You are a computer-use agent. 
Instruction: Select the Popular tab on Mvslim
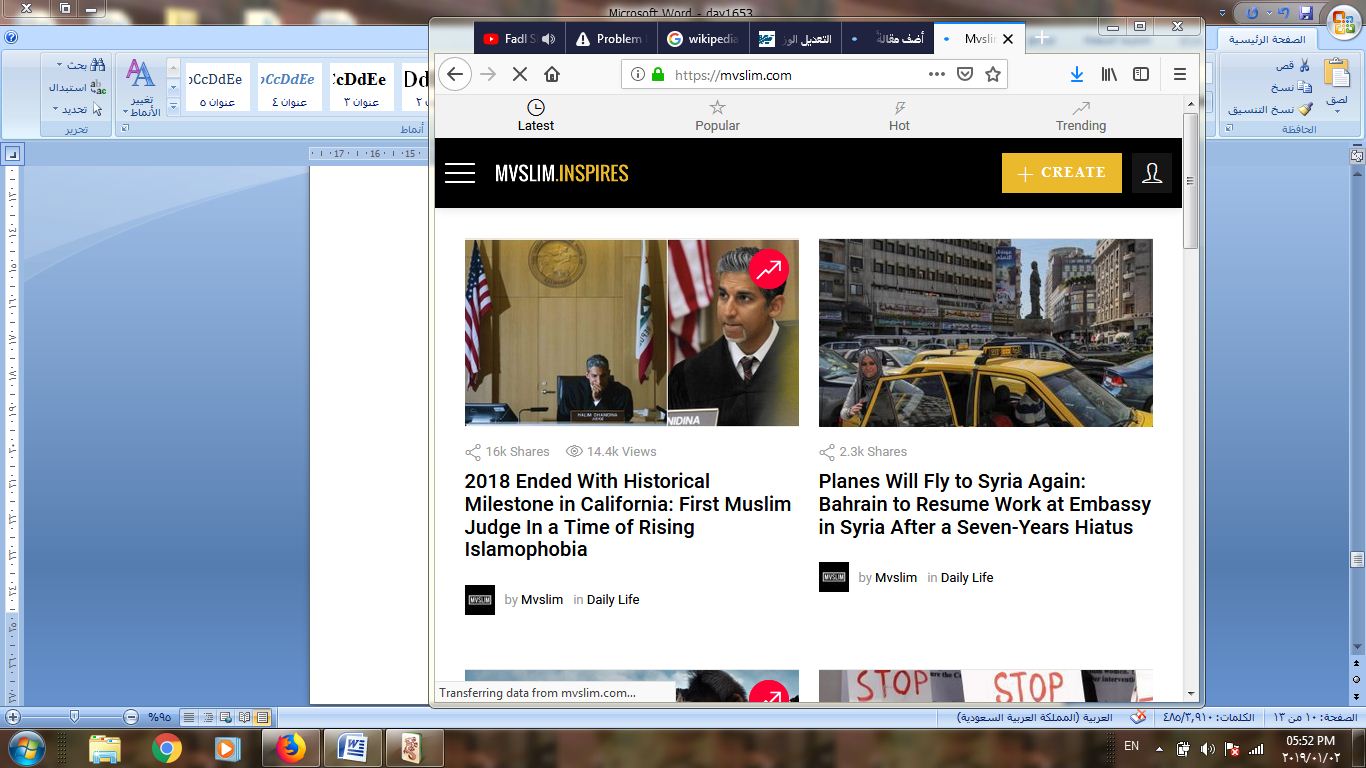tap(717, 116)
